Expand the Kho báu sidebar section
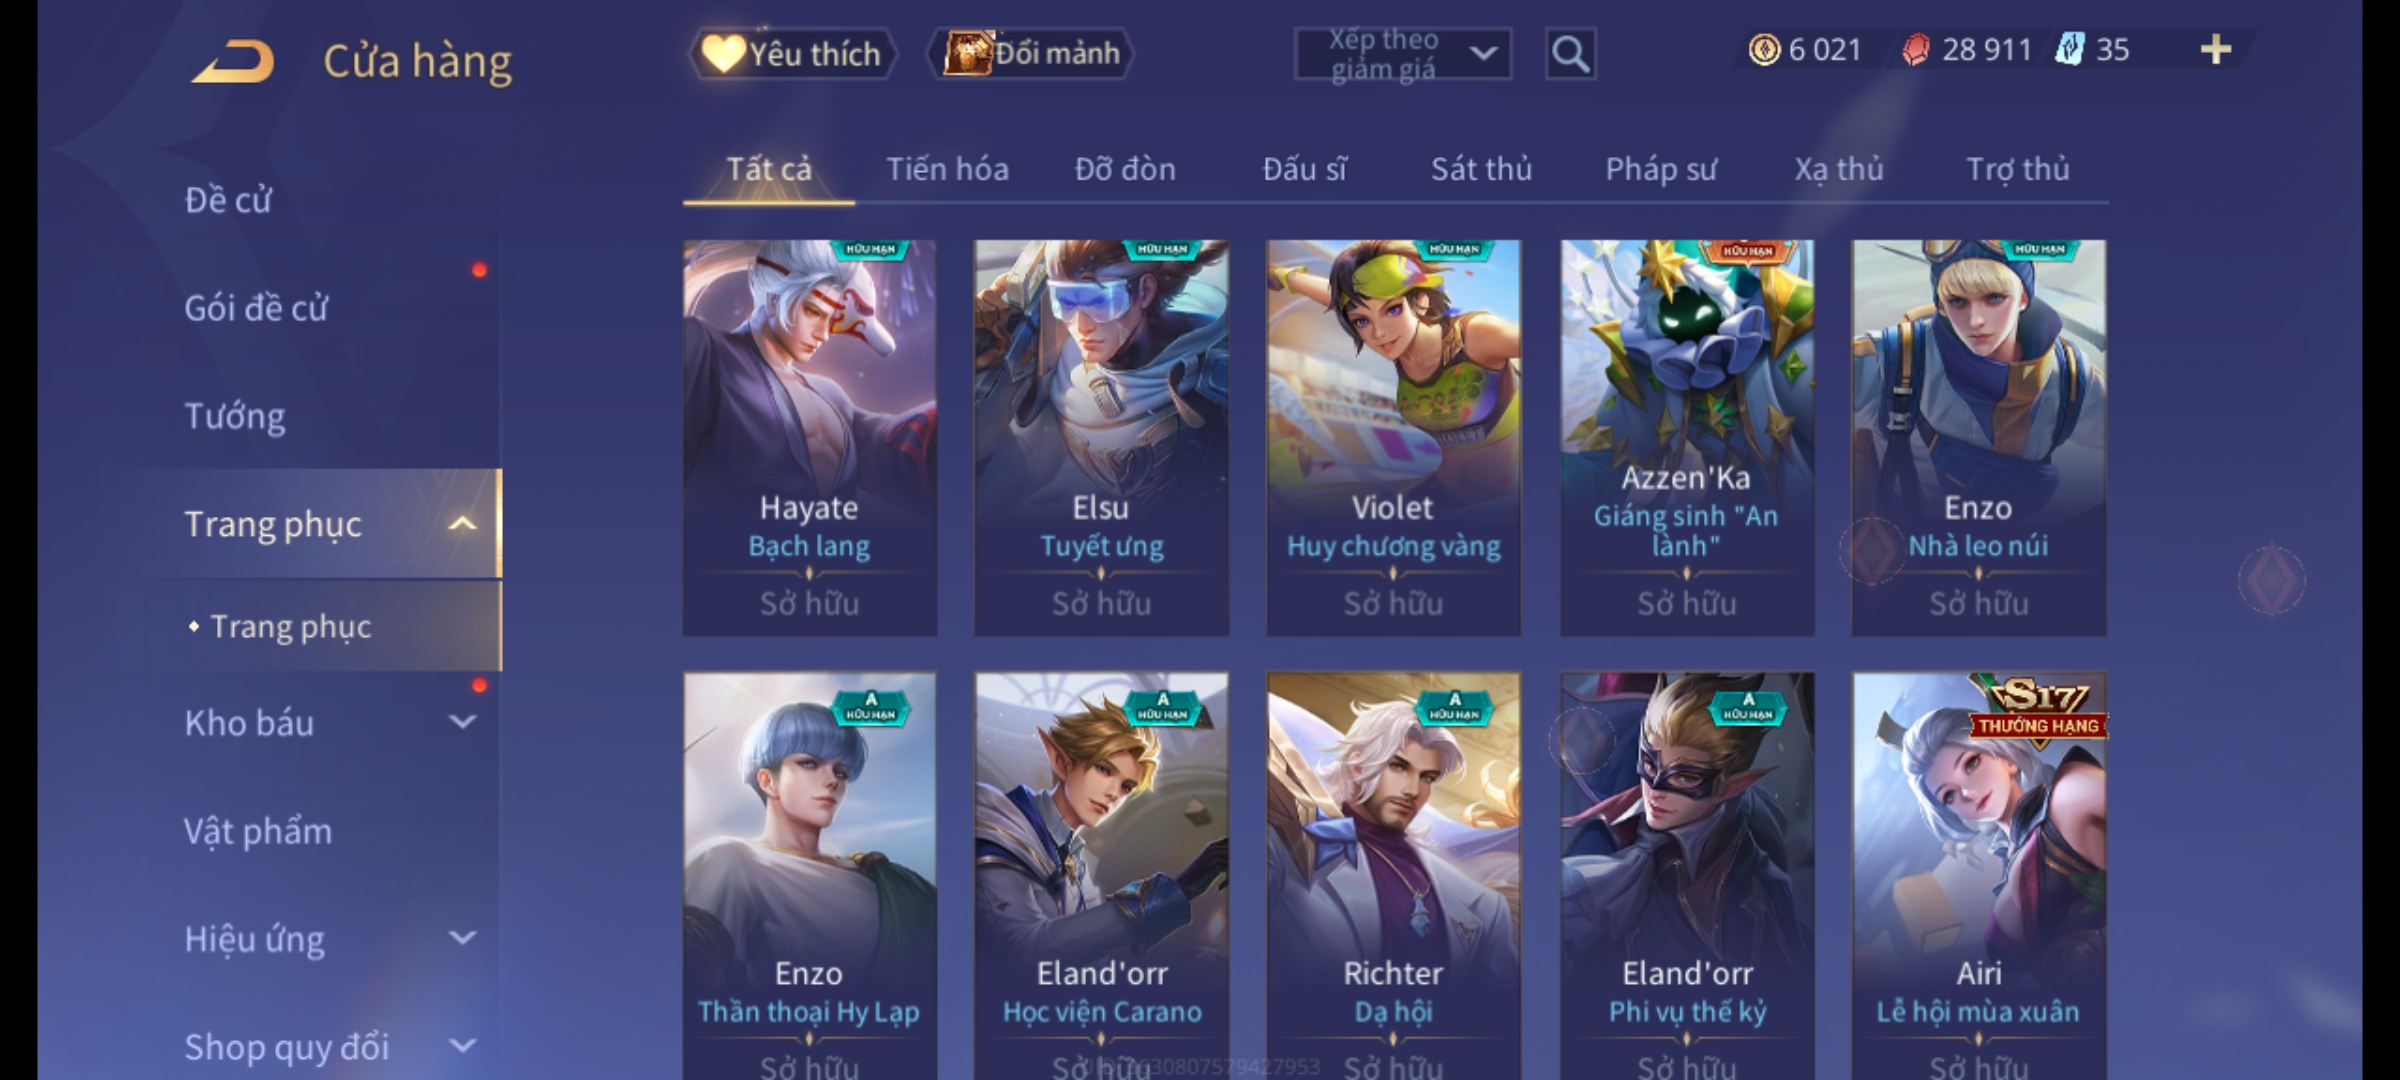The height and width of the screenshot is (1080, 2400). click(x=462, y=721)
